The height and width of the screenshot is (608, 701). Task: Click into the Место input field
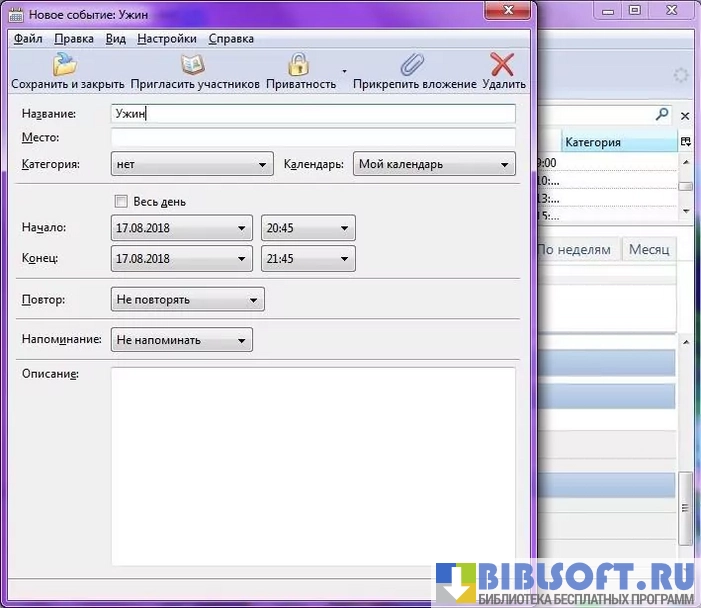coord(313,137)
